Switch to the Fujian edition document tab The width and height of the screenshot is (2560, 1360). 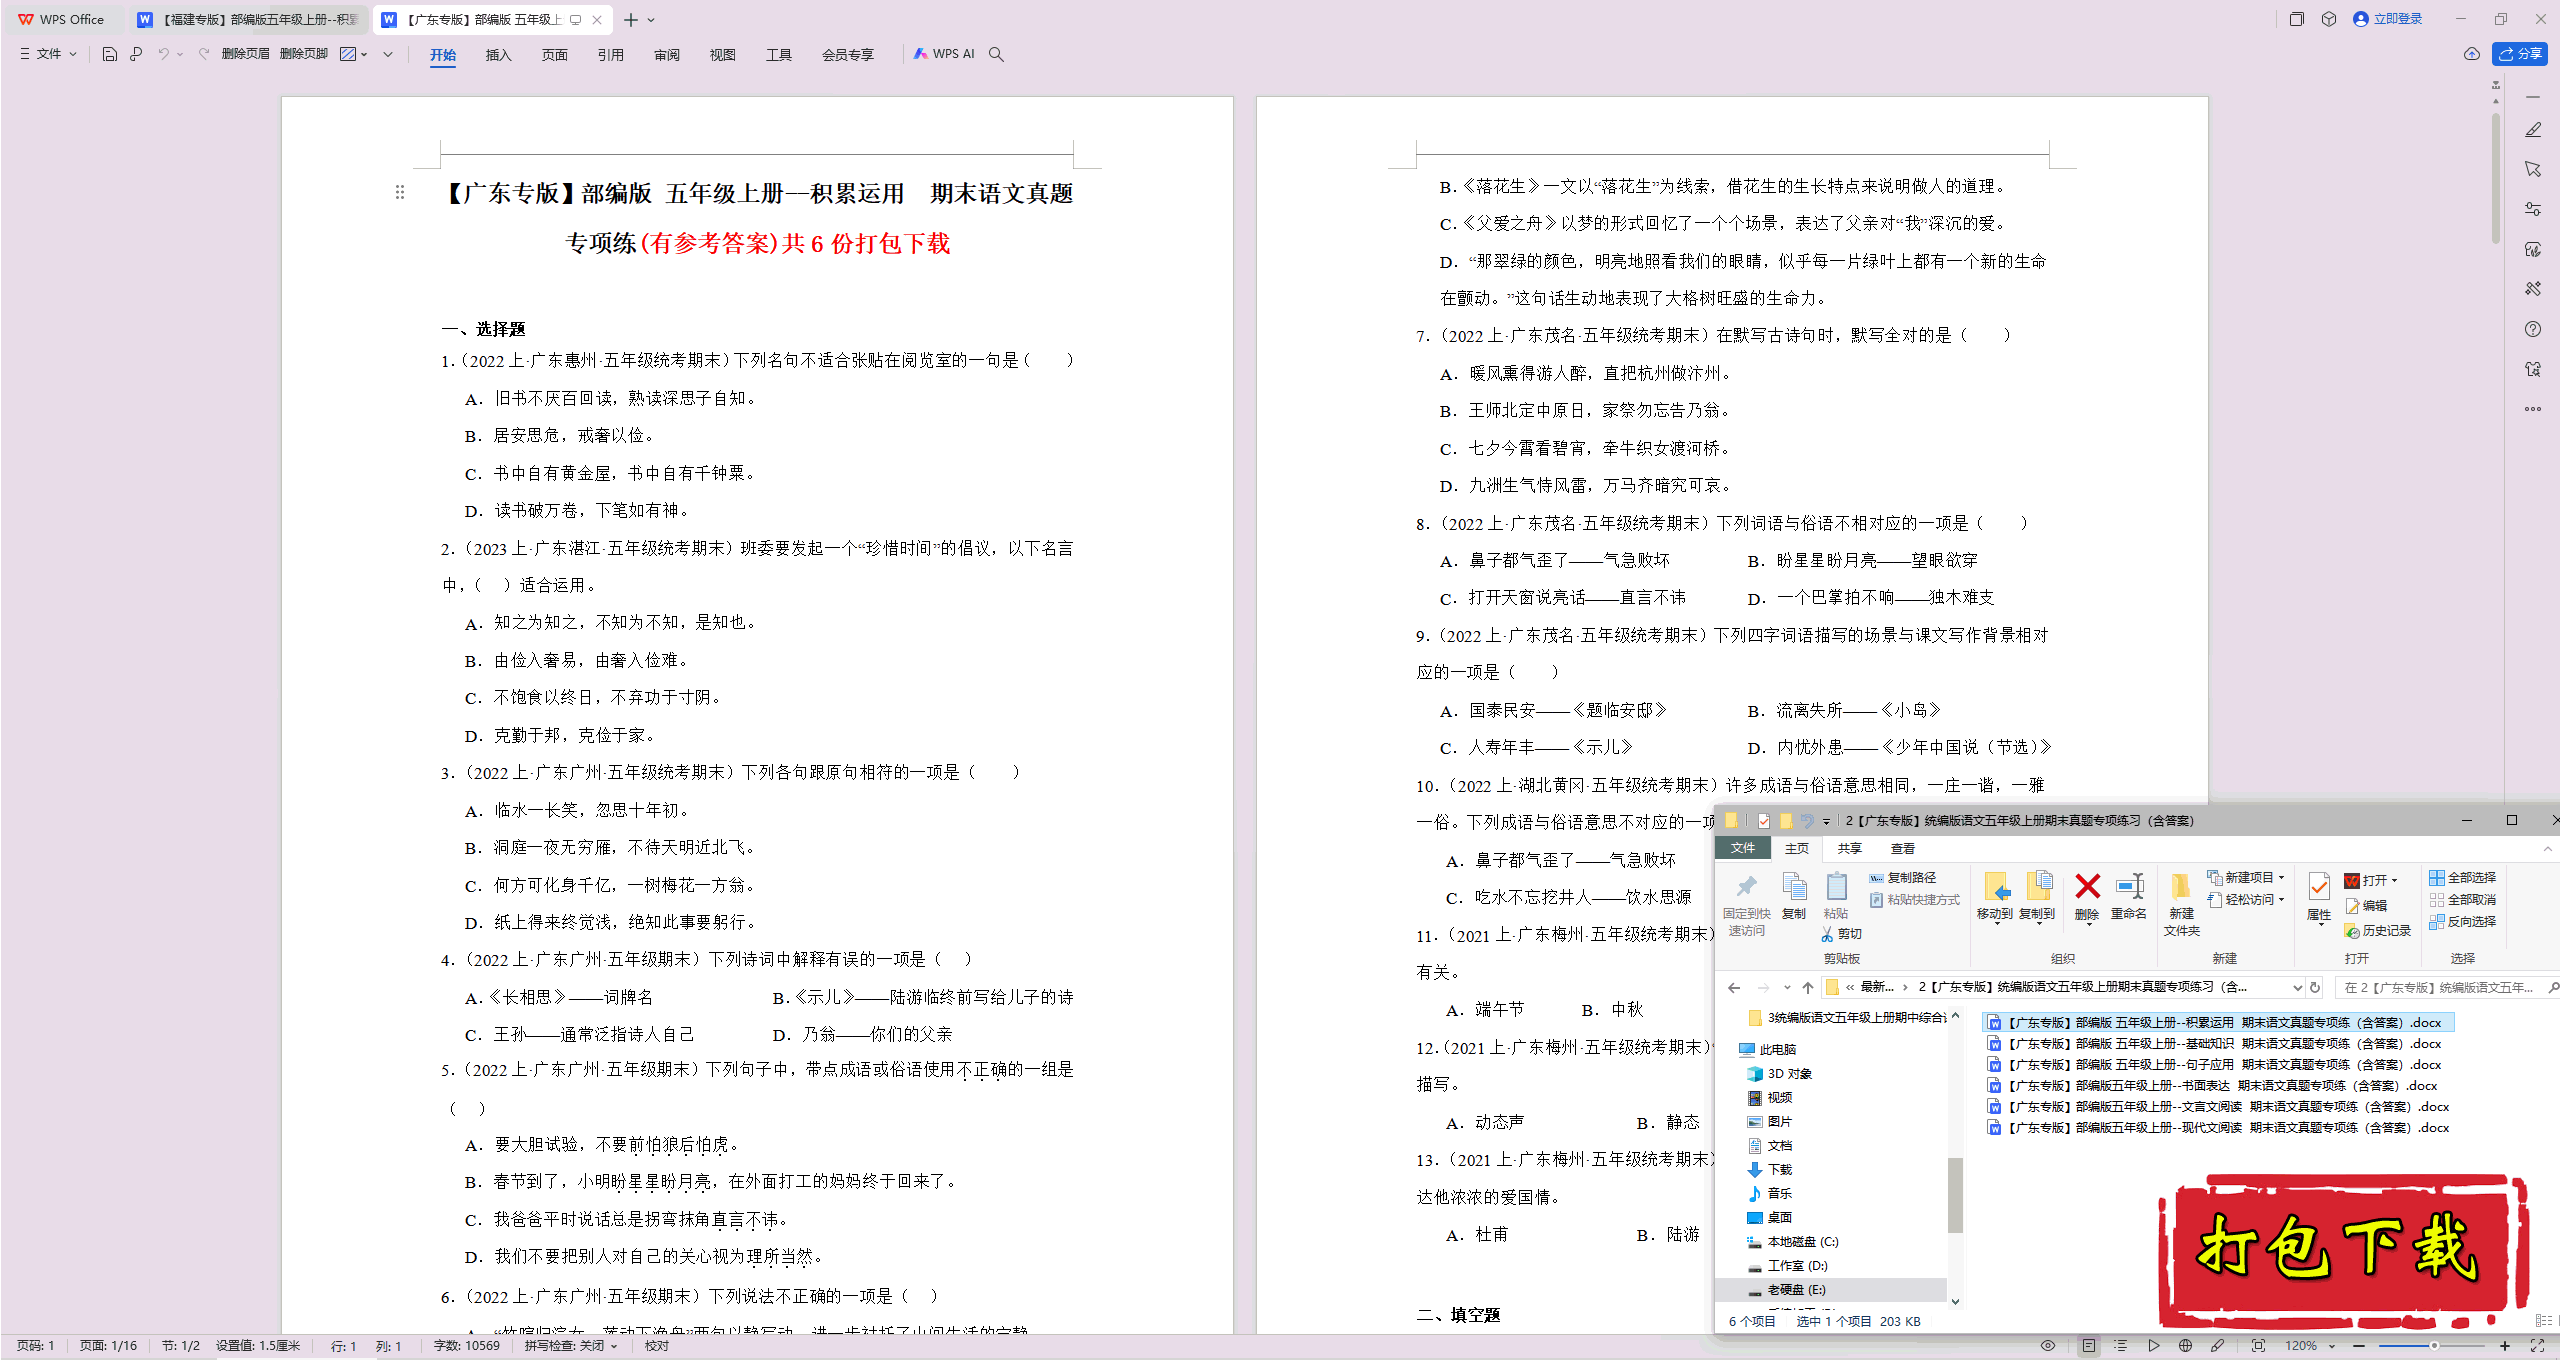click(248, 19)
